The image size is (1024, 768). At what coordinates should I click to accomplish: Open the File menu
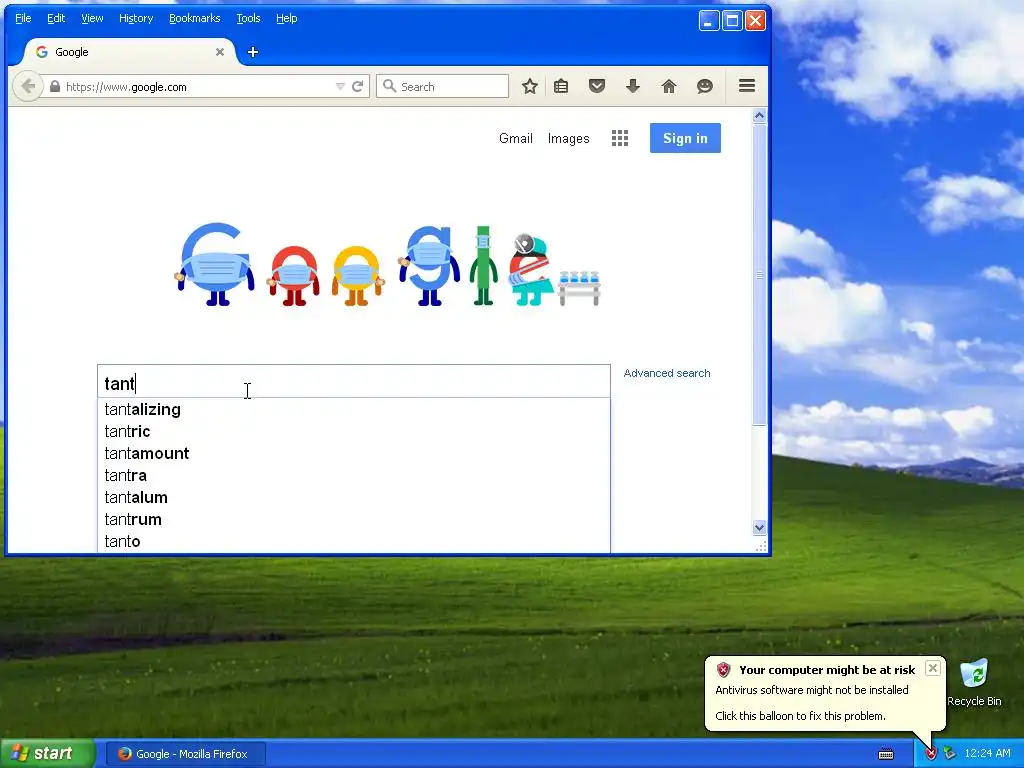click(23, 18)
